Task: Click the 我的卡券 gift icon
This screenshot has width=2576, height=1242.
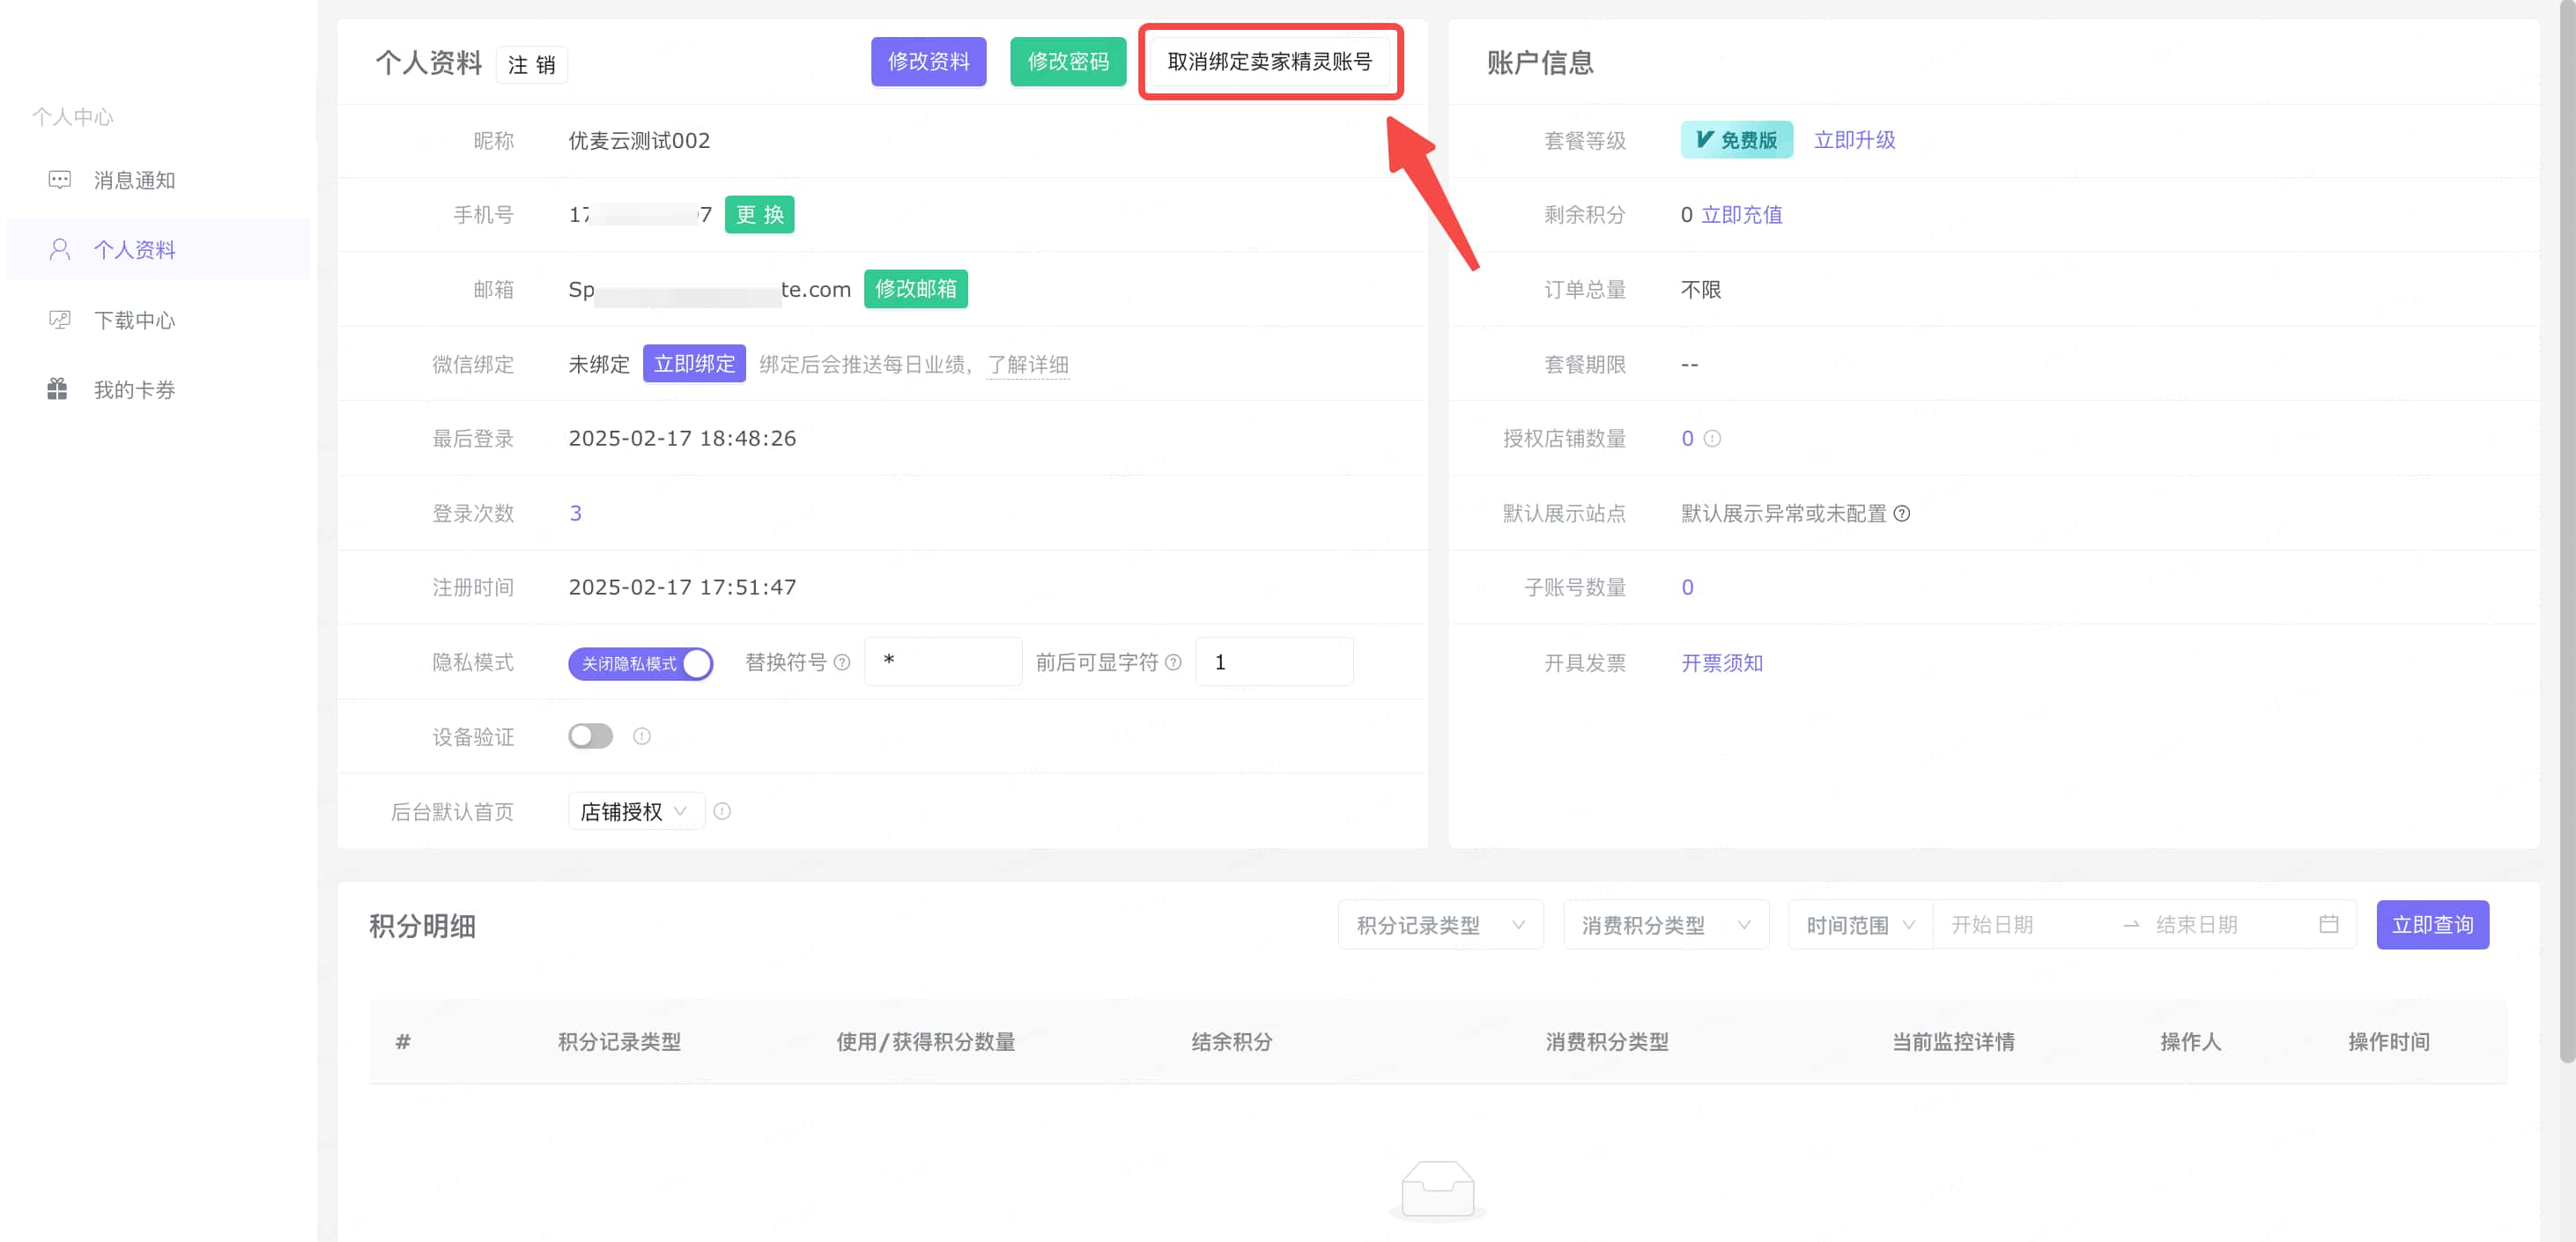Action: [59, 388]
